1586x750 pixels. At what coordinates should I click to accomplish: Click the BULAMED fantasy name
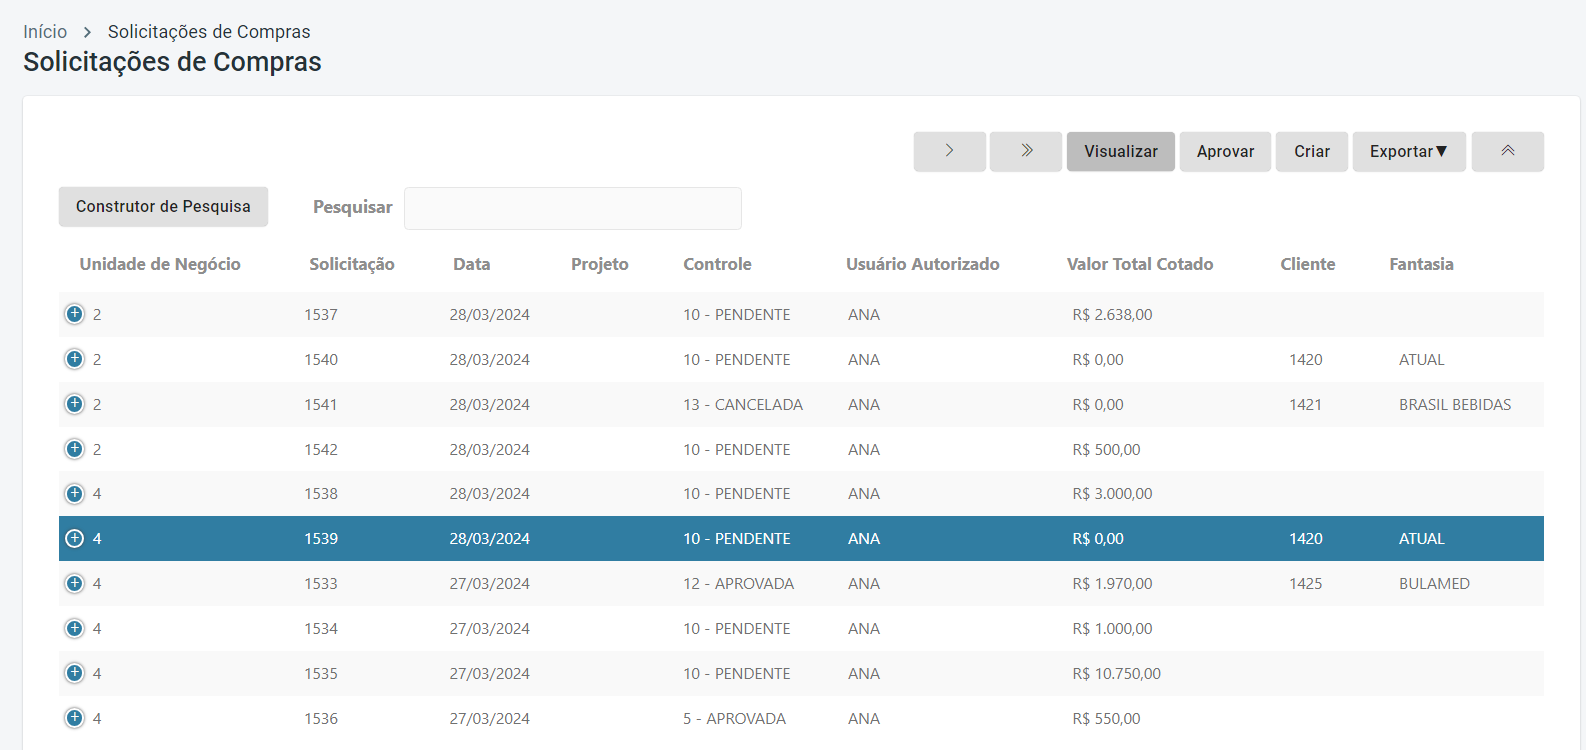[x=1434, y=583]
